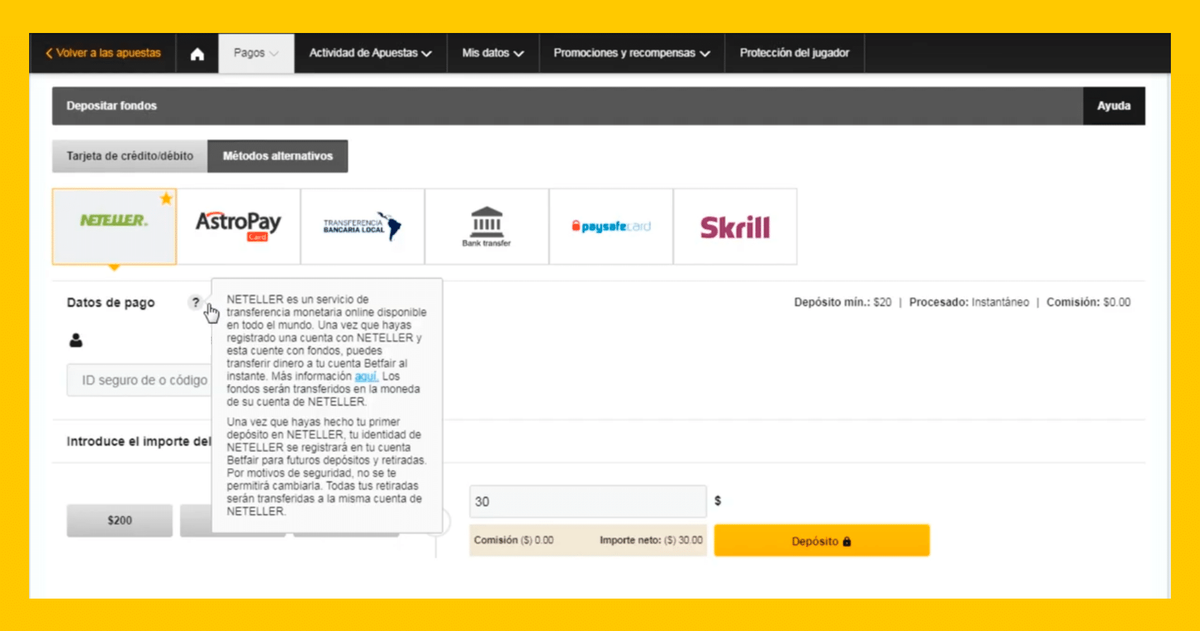The width and height of the screenshot is (1200, 631).
Task: Switch to Tarjeta de crédito/débito tab
Action: [130, 156]
